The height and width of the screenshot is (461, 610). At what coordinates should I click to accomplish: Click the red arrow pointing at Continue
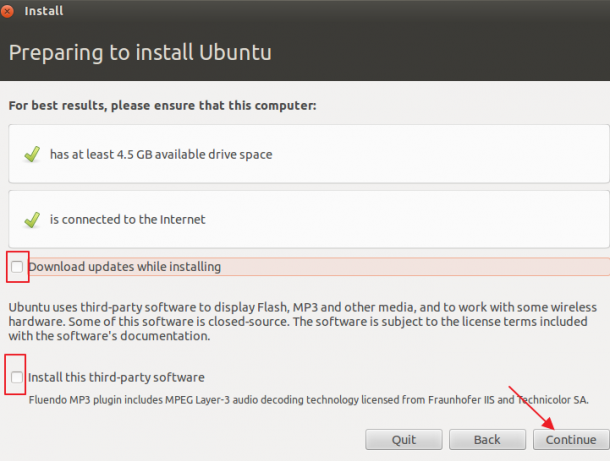tap(531, 407)
